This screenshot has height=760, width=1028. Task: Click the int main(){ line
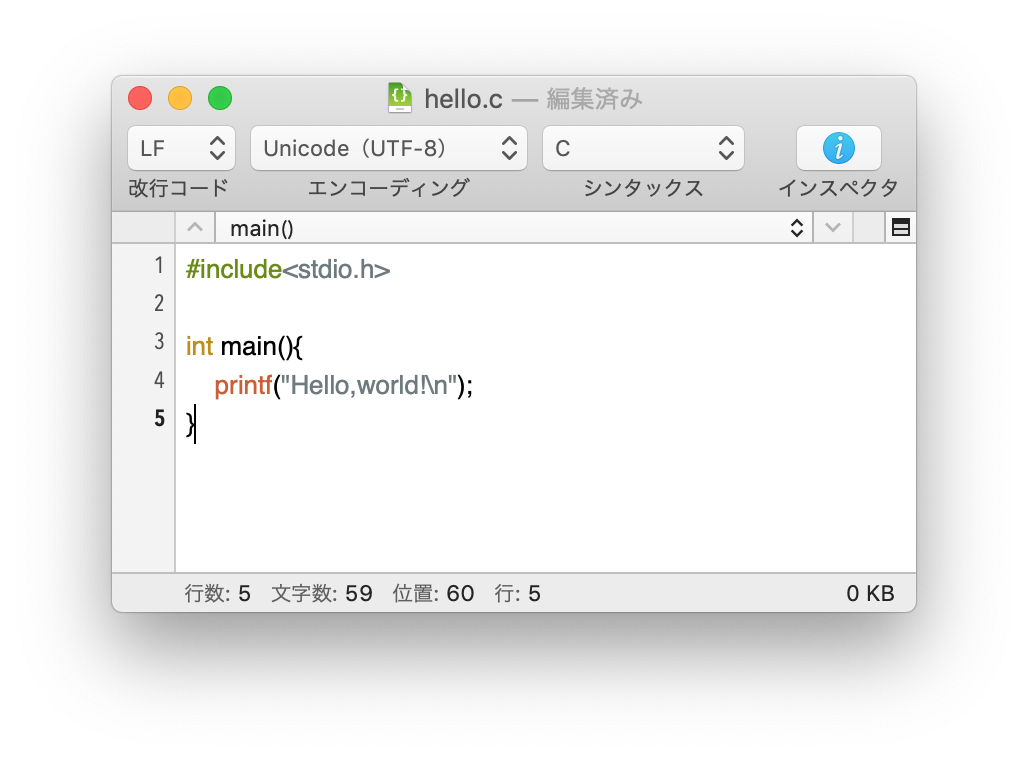(244, 346)
